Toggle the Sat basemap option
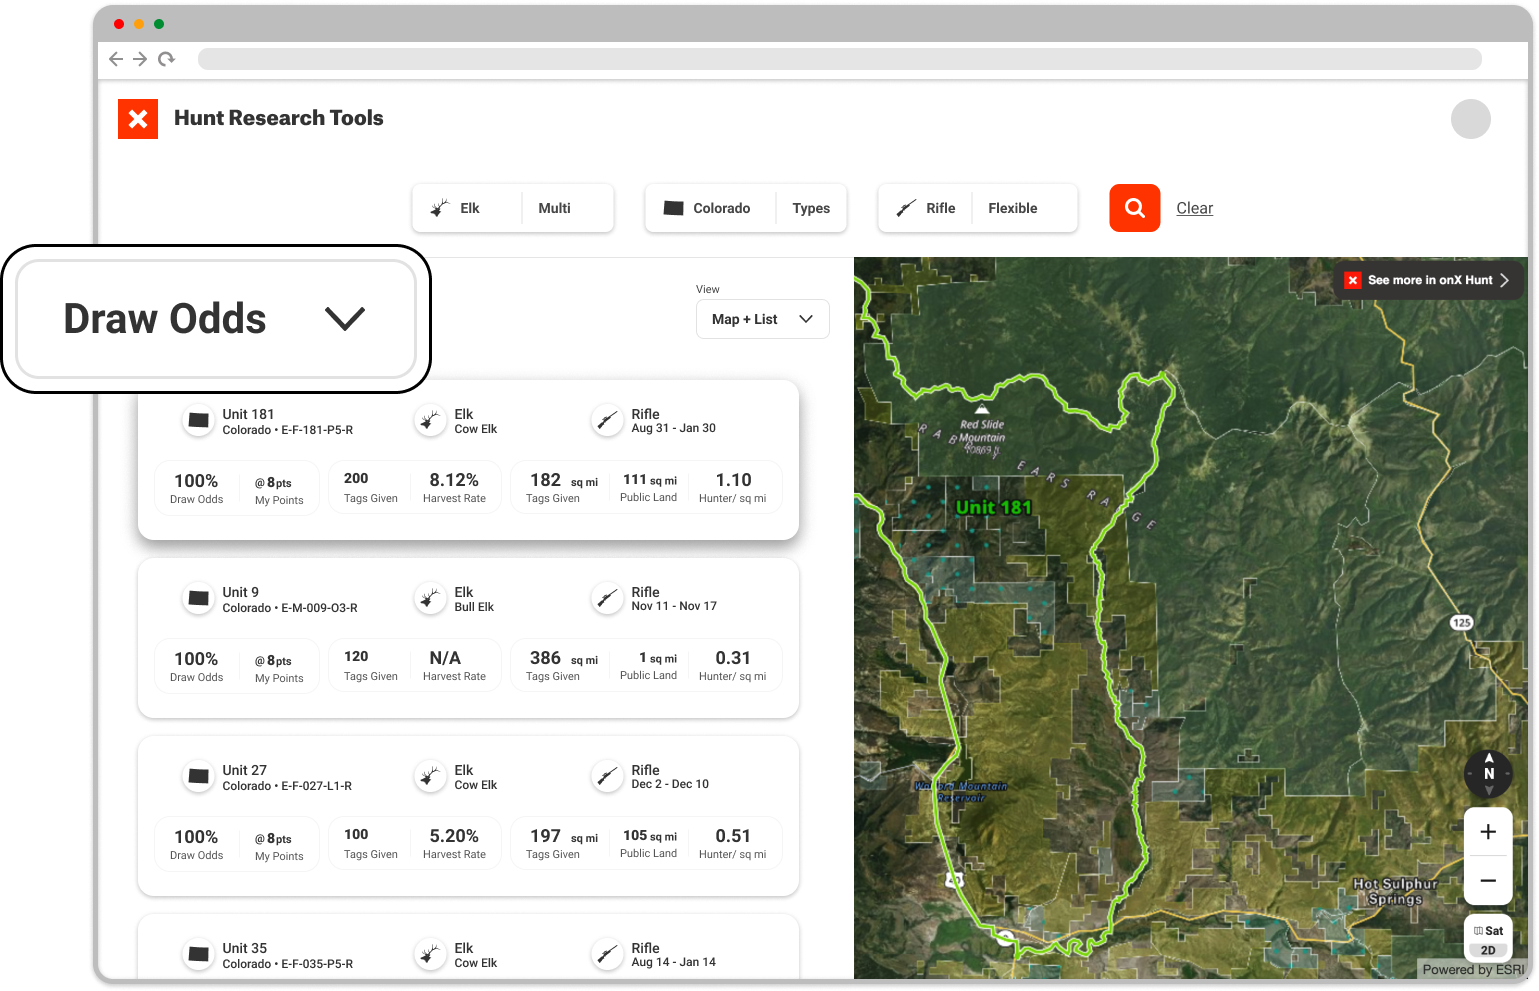The height and width of the screenshot is (991, 1539). [x=1488, y=931]
